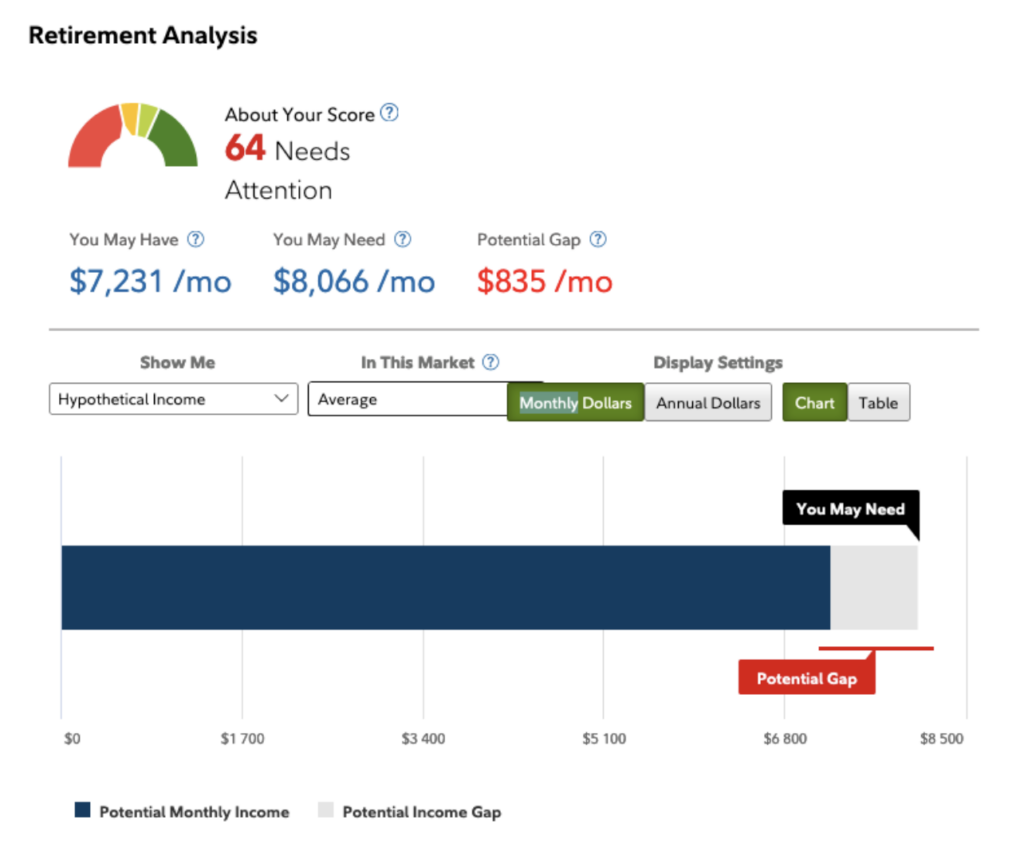Click the In This Market help icon
Image resolution: width=1024 pixels, height=860 pixels.
click(x=490, y=362)
